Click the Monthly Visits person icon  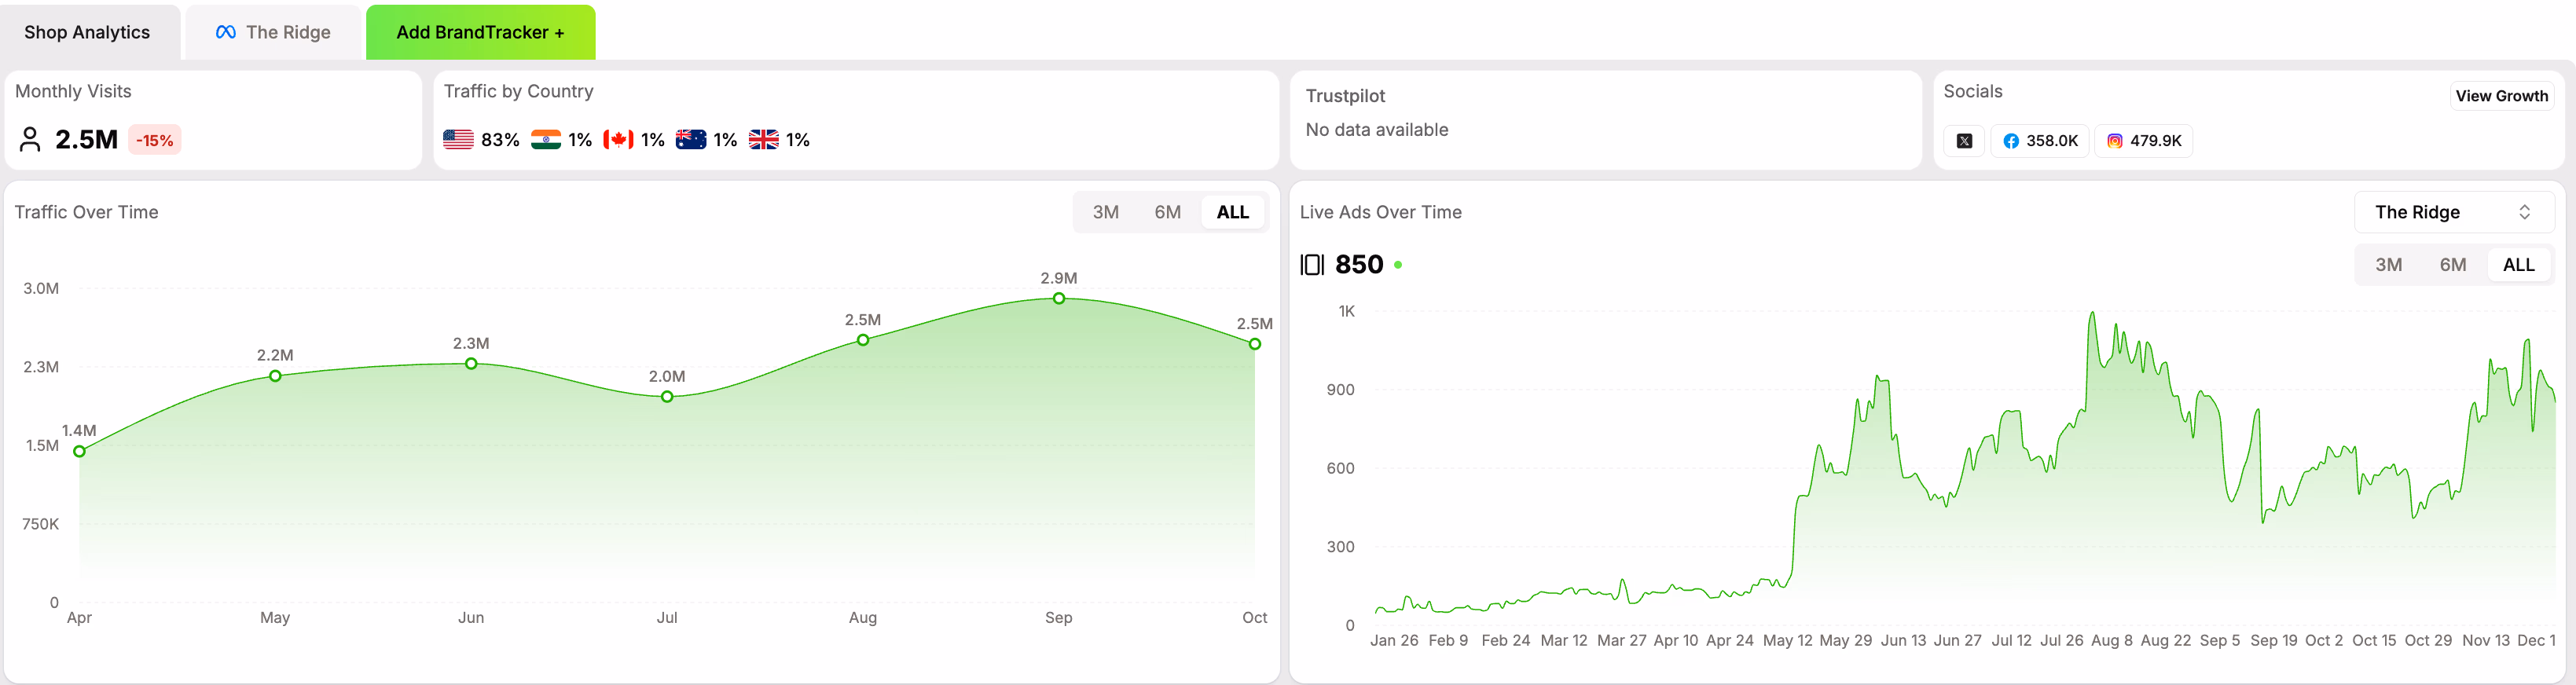point(30,140)
